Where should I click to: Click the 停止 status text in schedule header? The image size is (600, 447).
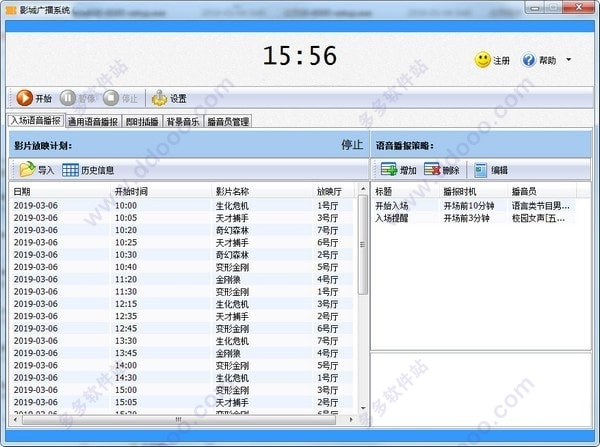coord(352,145)
